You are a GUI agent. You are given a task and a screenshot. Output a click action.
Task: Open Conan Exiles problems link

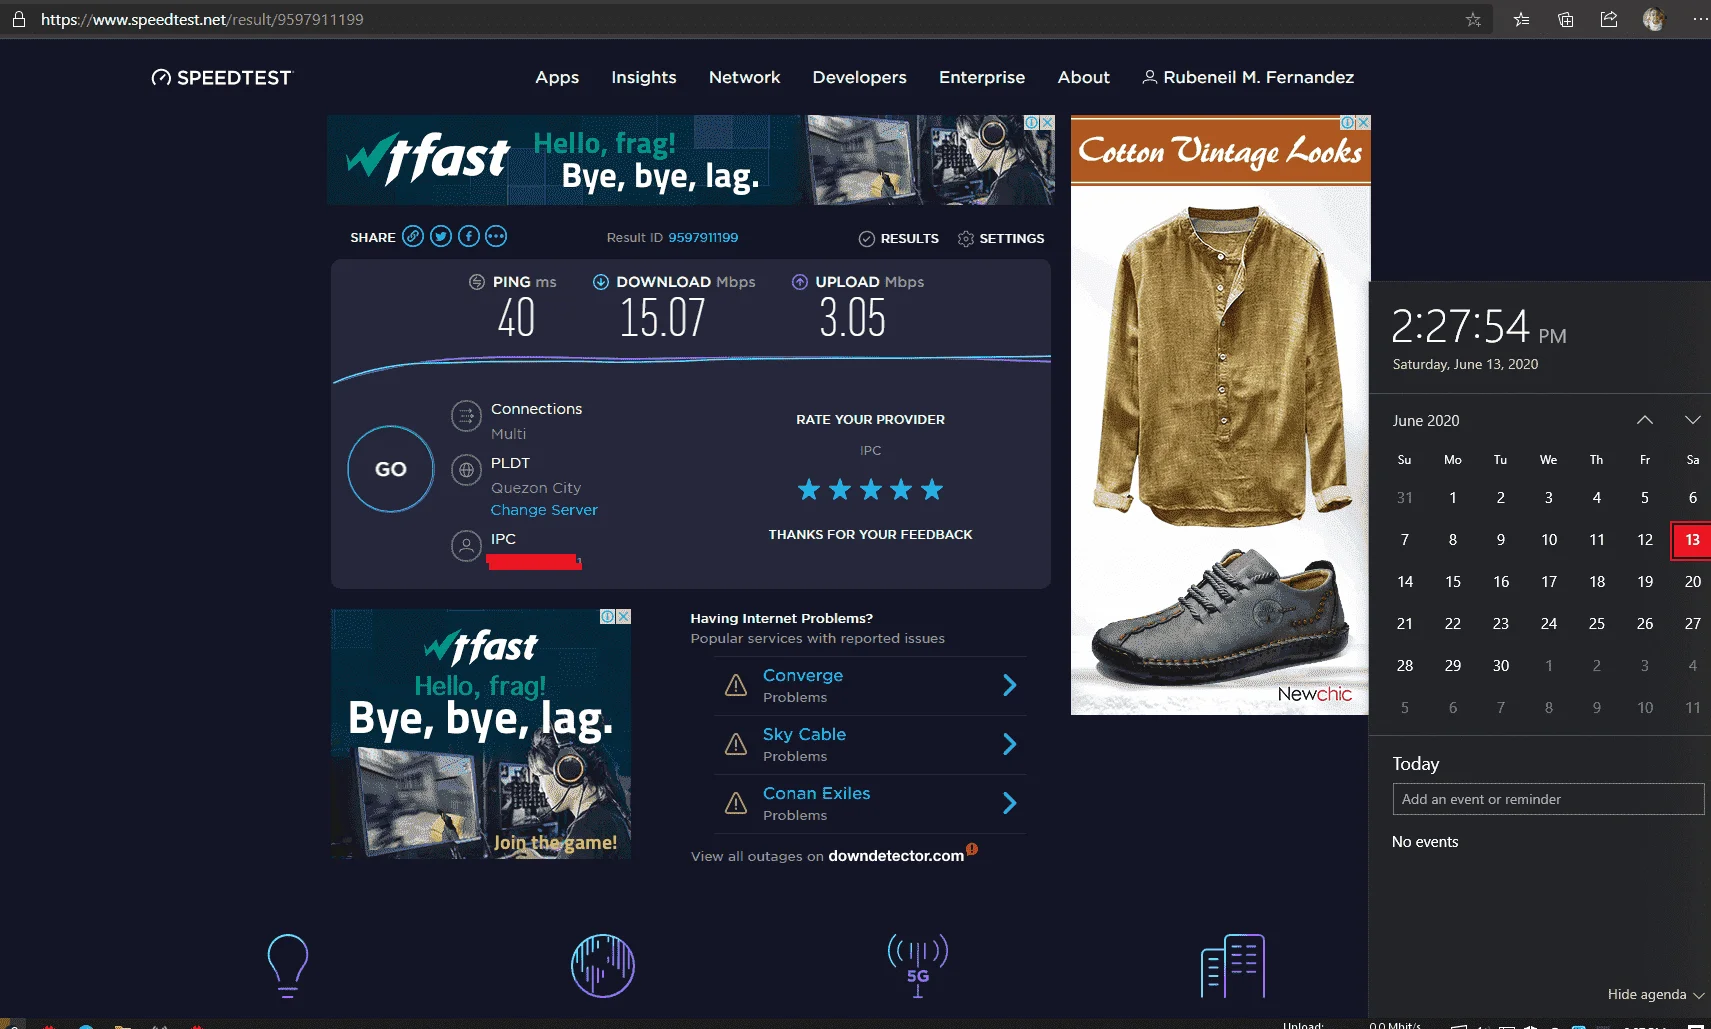[x=816, y=794]
